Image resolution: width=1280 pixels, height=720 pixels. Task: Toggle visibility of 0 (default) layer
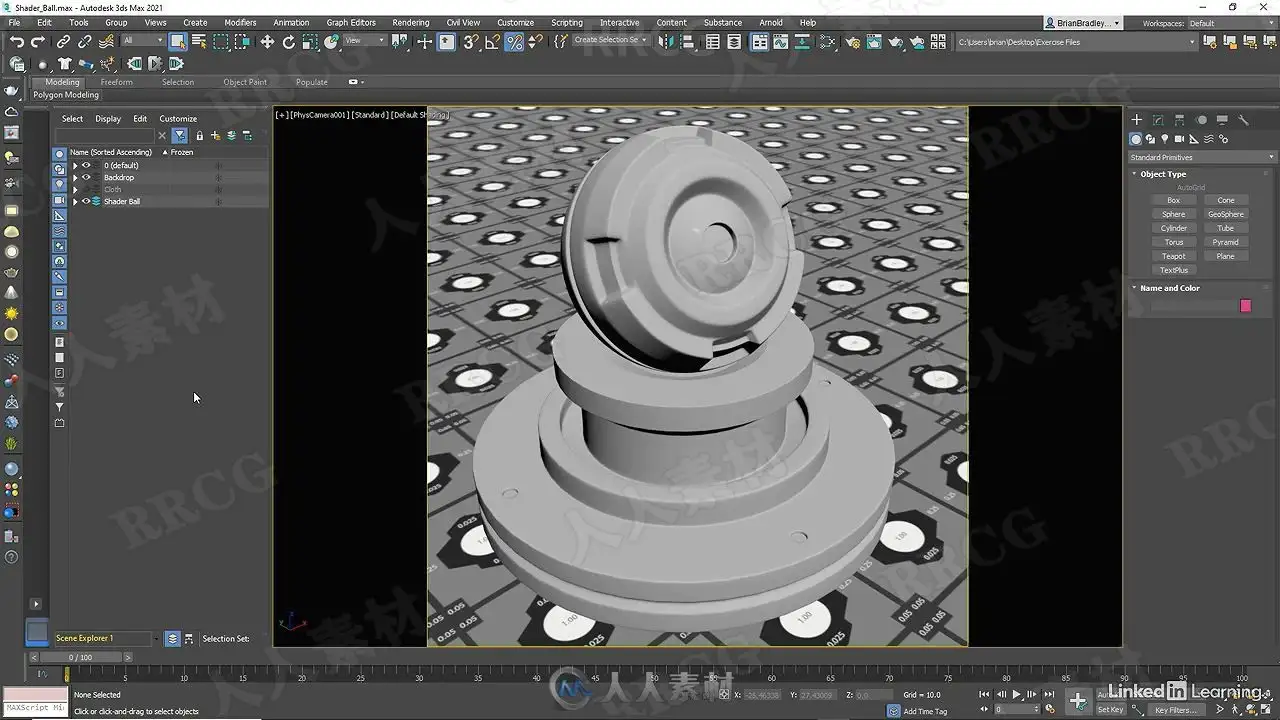pyautogui.click(x=86, y=165)
